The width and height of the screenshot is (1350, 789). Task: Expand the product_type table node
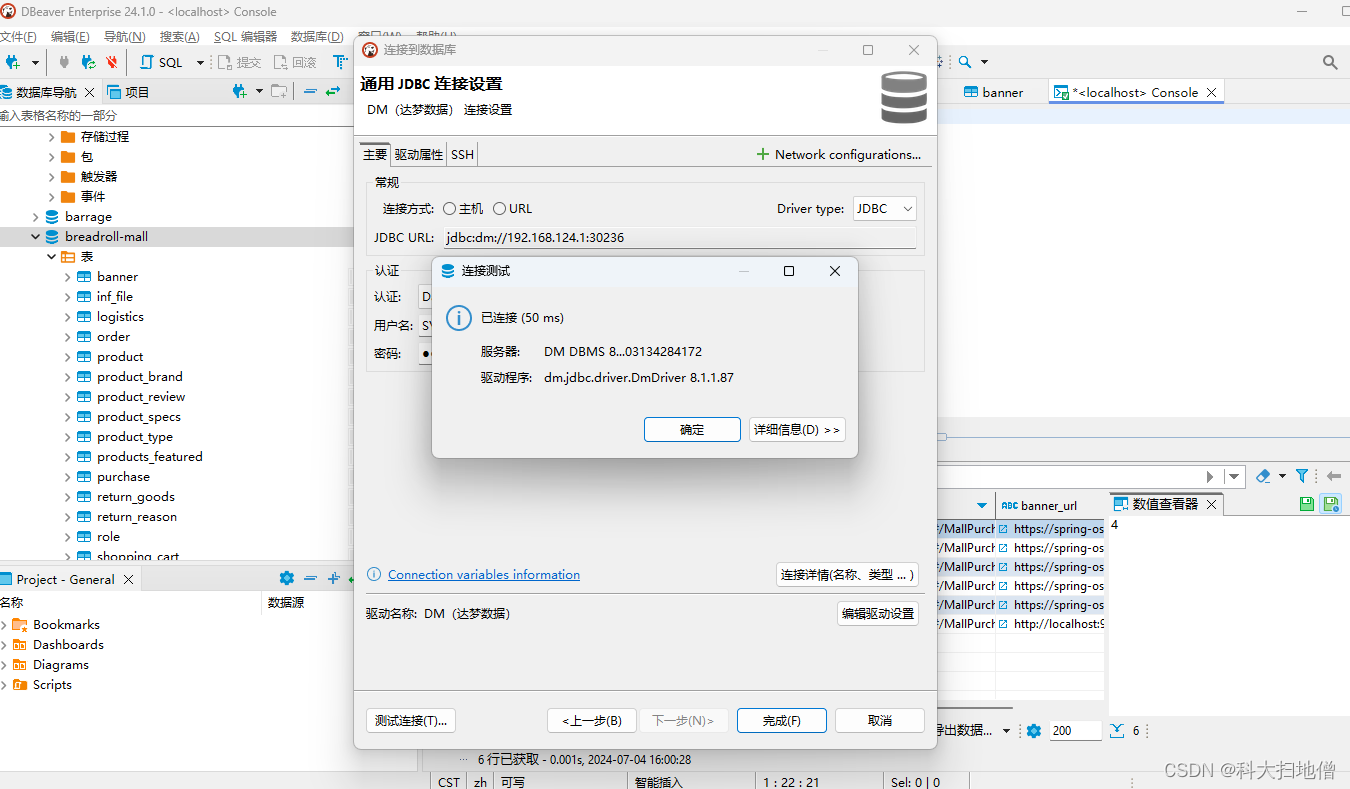[68, 437]
